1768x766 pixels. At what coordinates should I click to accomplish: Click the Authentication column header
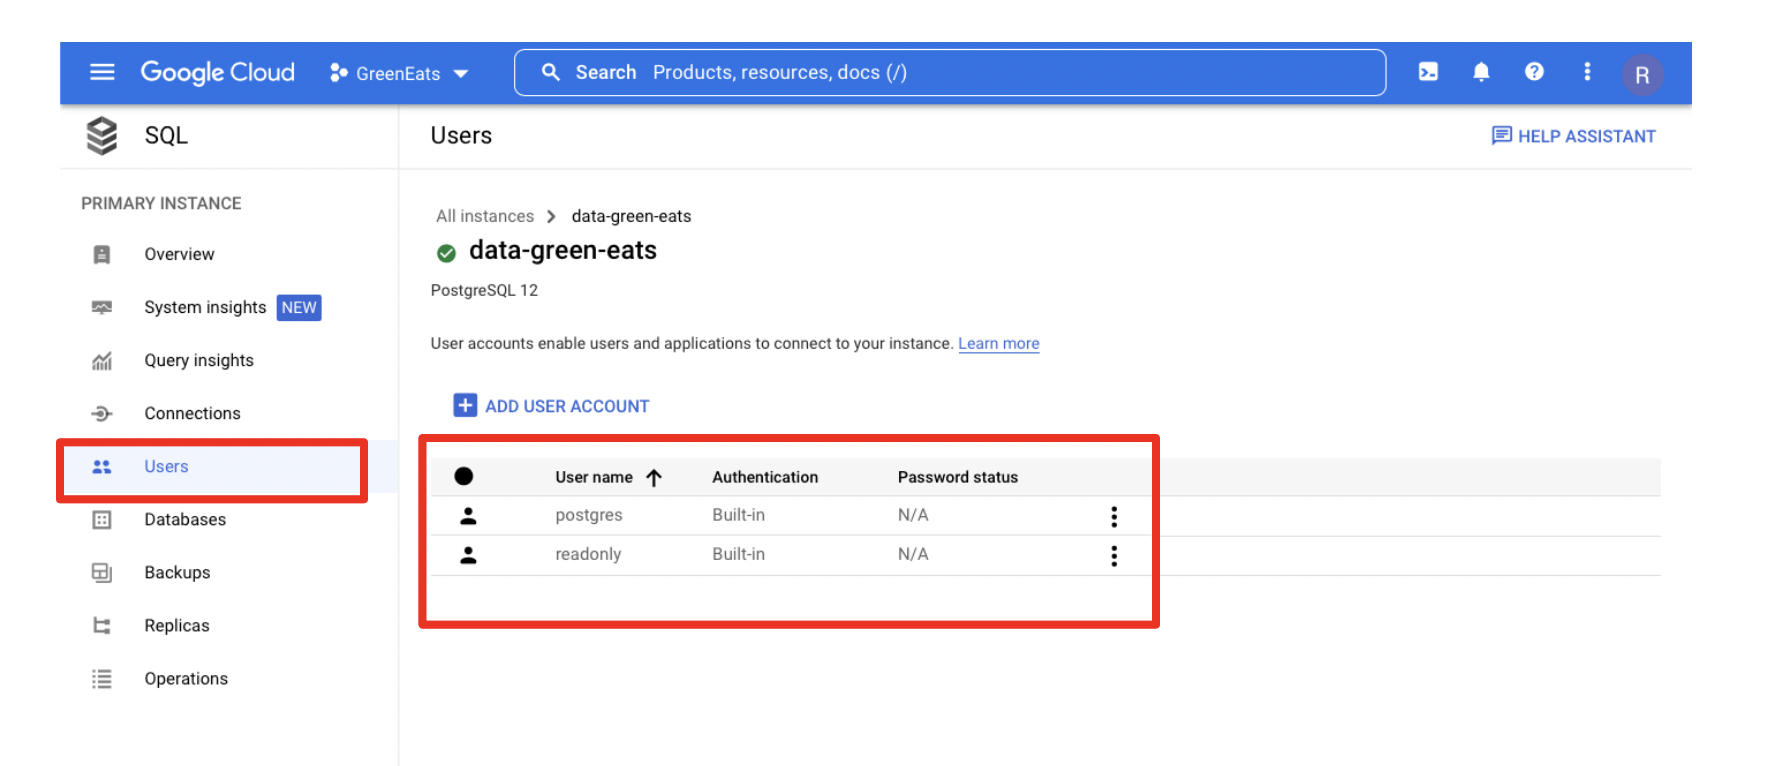[x=765, y=477]
